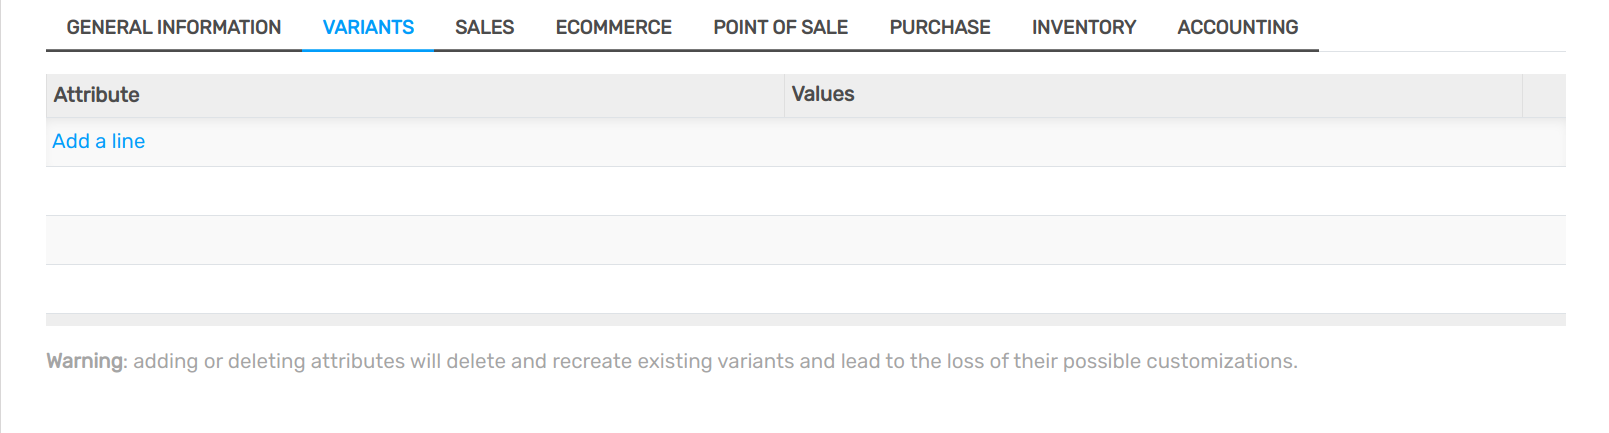The width and height of the screenshot is (1609, 433).
Task: Switch to the Sales tab
Action: click(484, 27)
